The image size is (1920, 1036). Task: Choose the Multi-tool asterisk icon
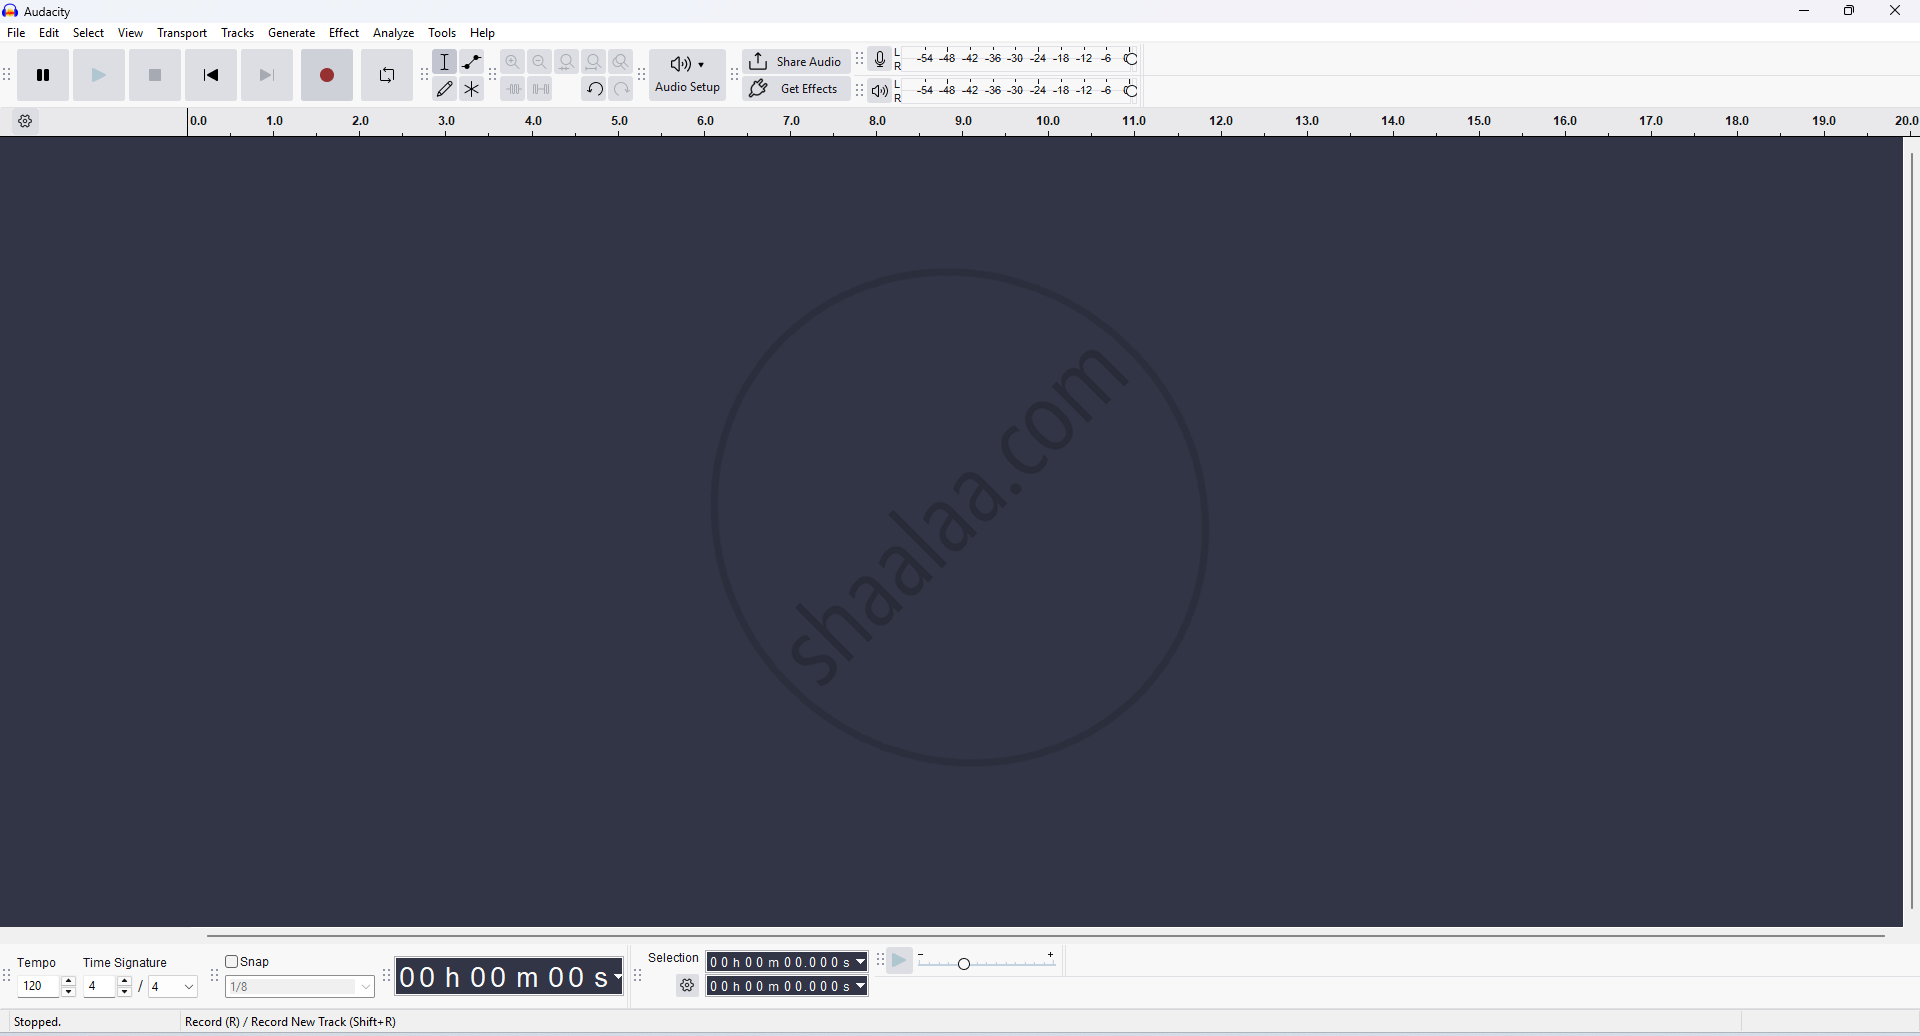[x=472, y=89]
